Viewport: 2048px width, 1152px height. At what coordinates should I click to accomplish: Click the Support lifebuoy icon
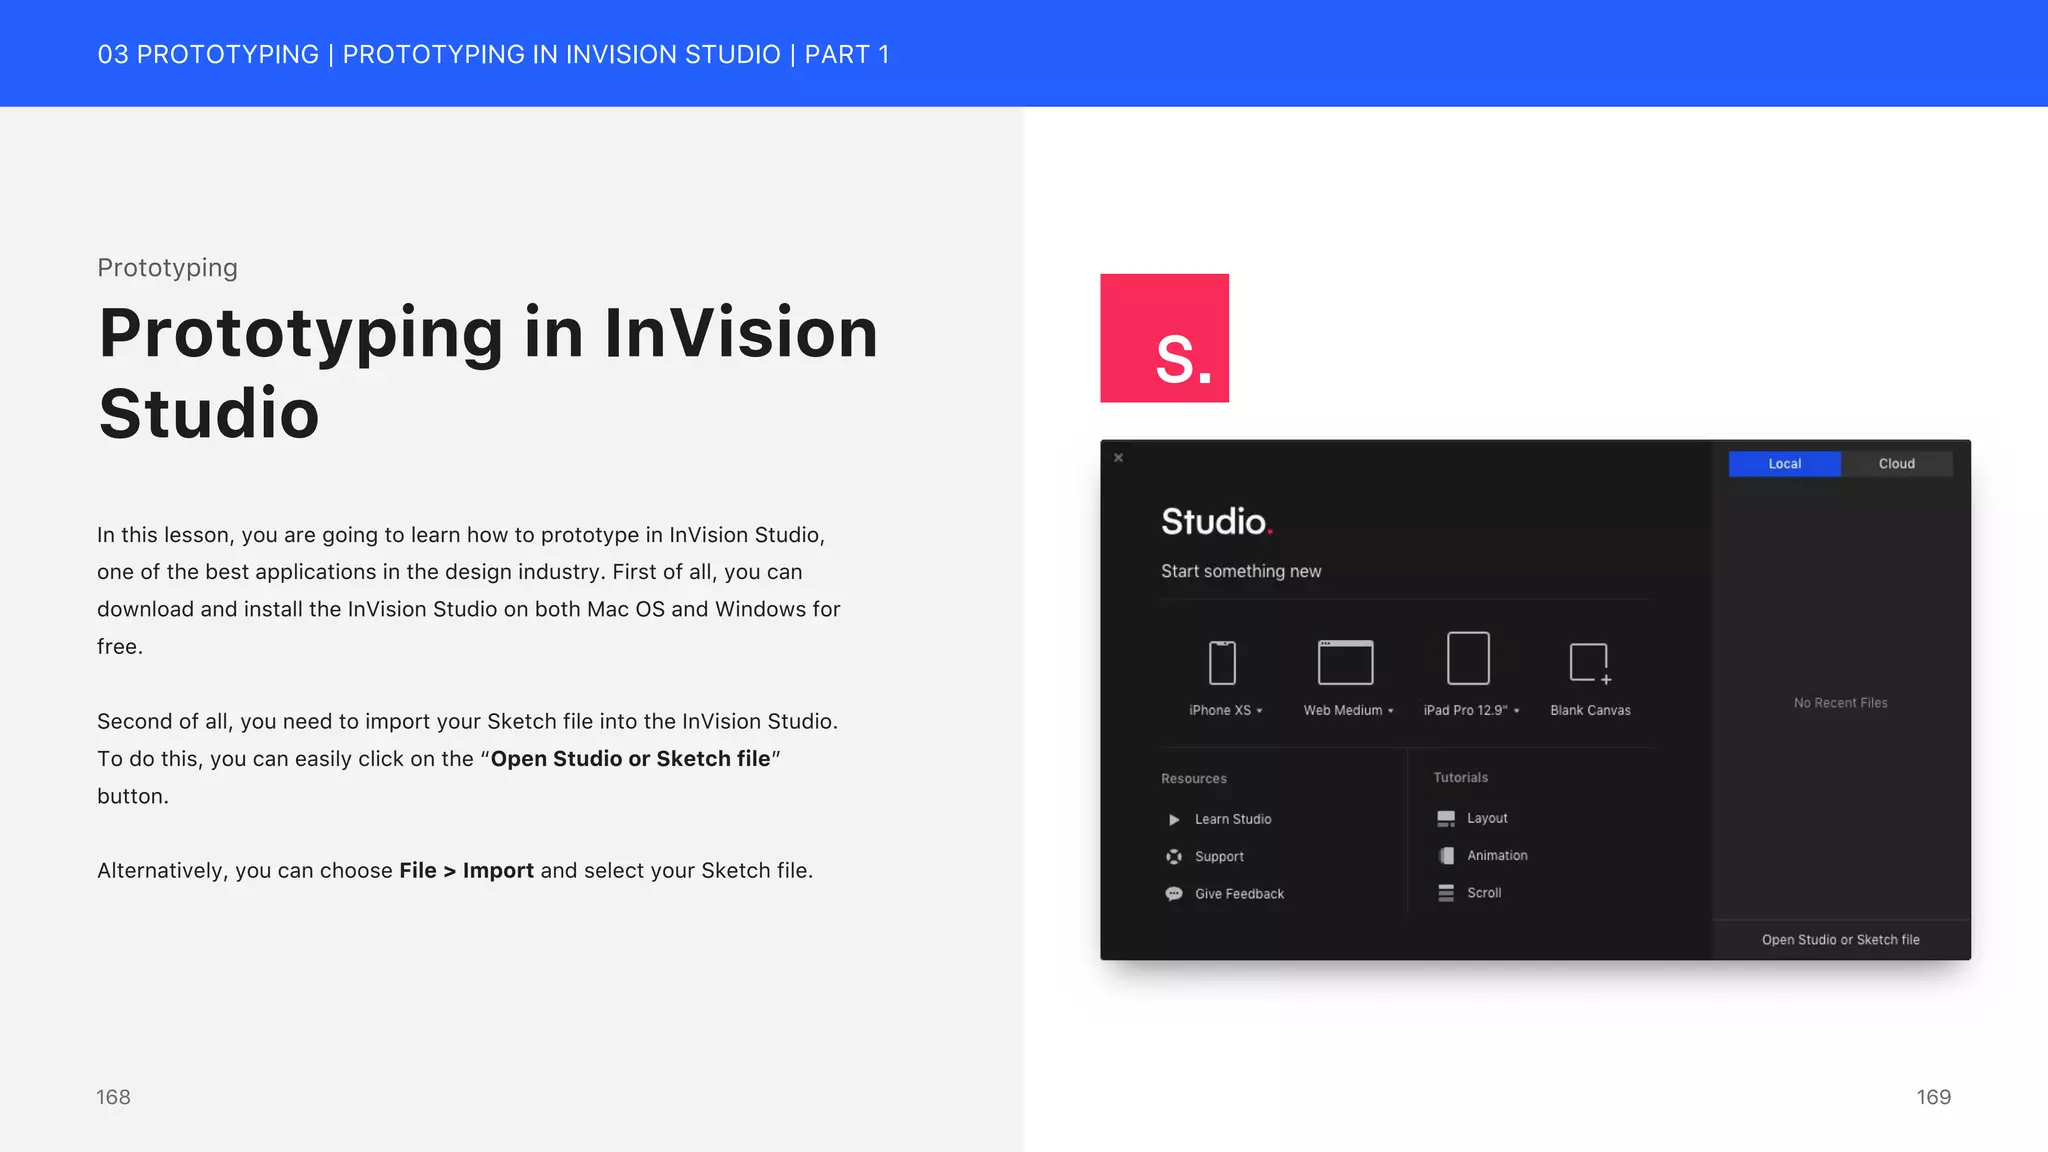pyautogui.click(x=1174, y=856)
